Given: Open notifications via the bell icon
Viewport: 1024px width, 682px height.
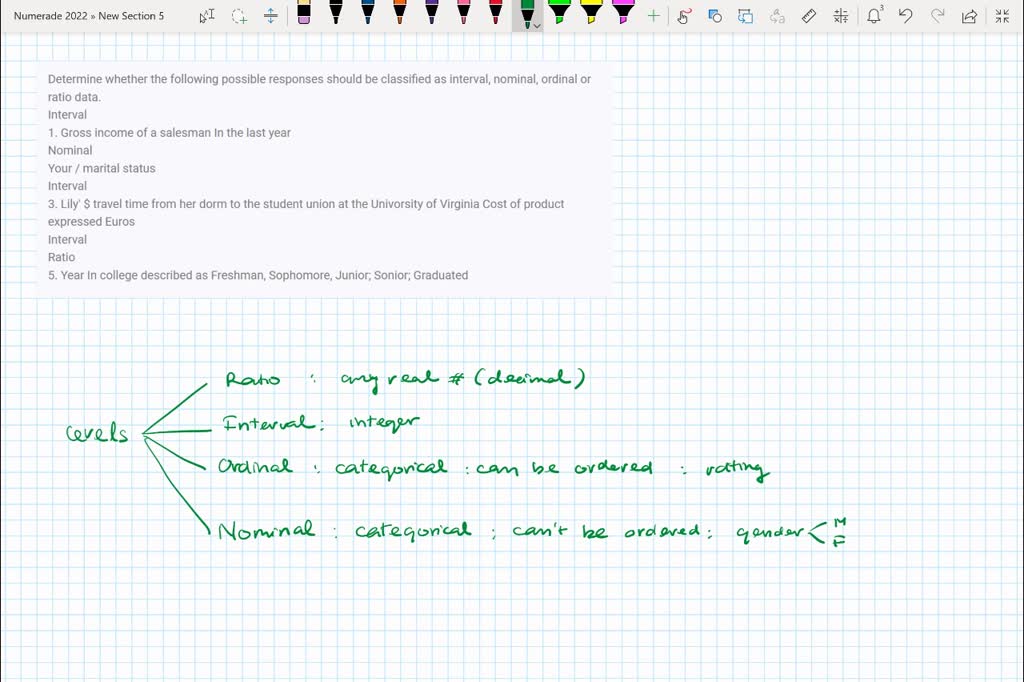Looking at the screenshot, I should coord(875,15).
